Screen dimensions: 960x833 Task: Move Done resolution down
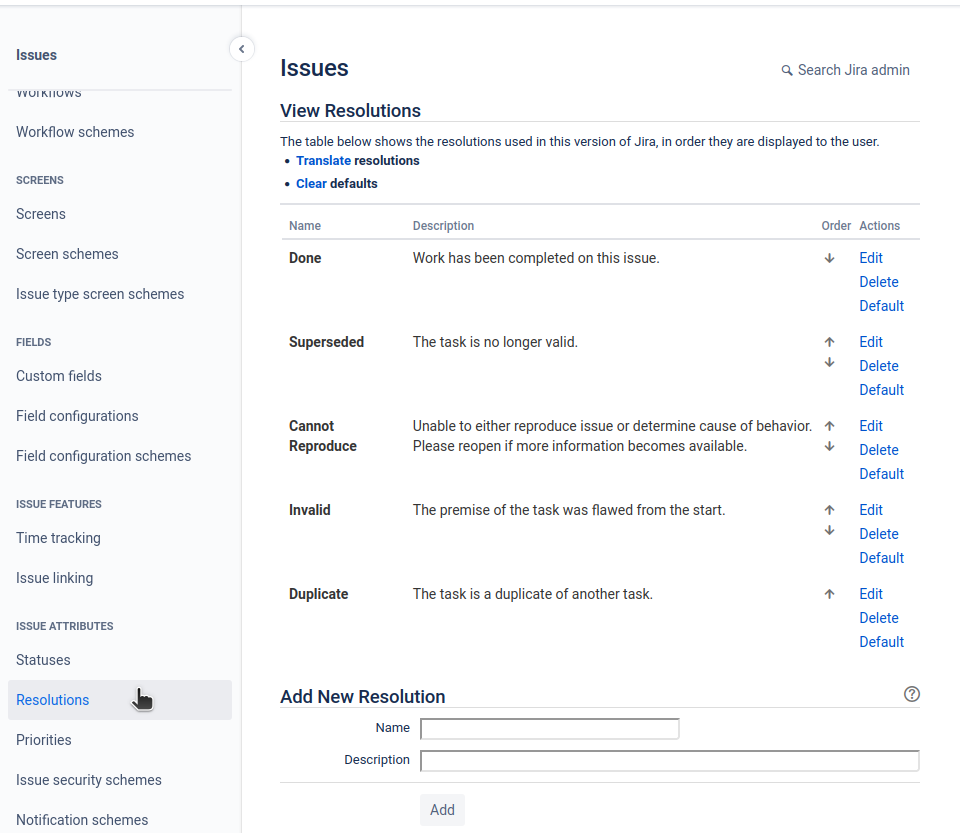[829, 258]
